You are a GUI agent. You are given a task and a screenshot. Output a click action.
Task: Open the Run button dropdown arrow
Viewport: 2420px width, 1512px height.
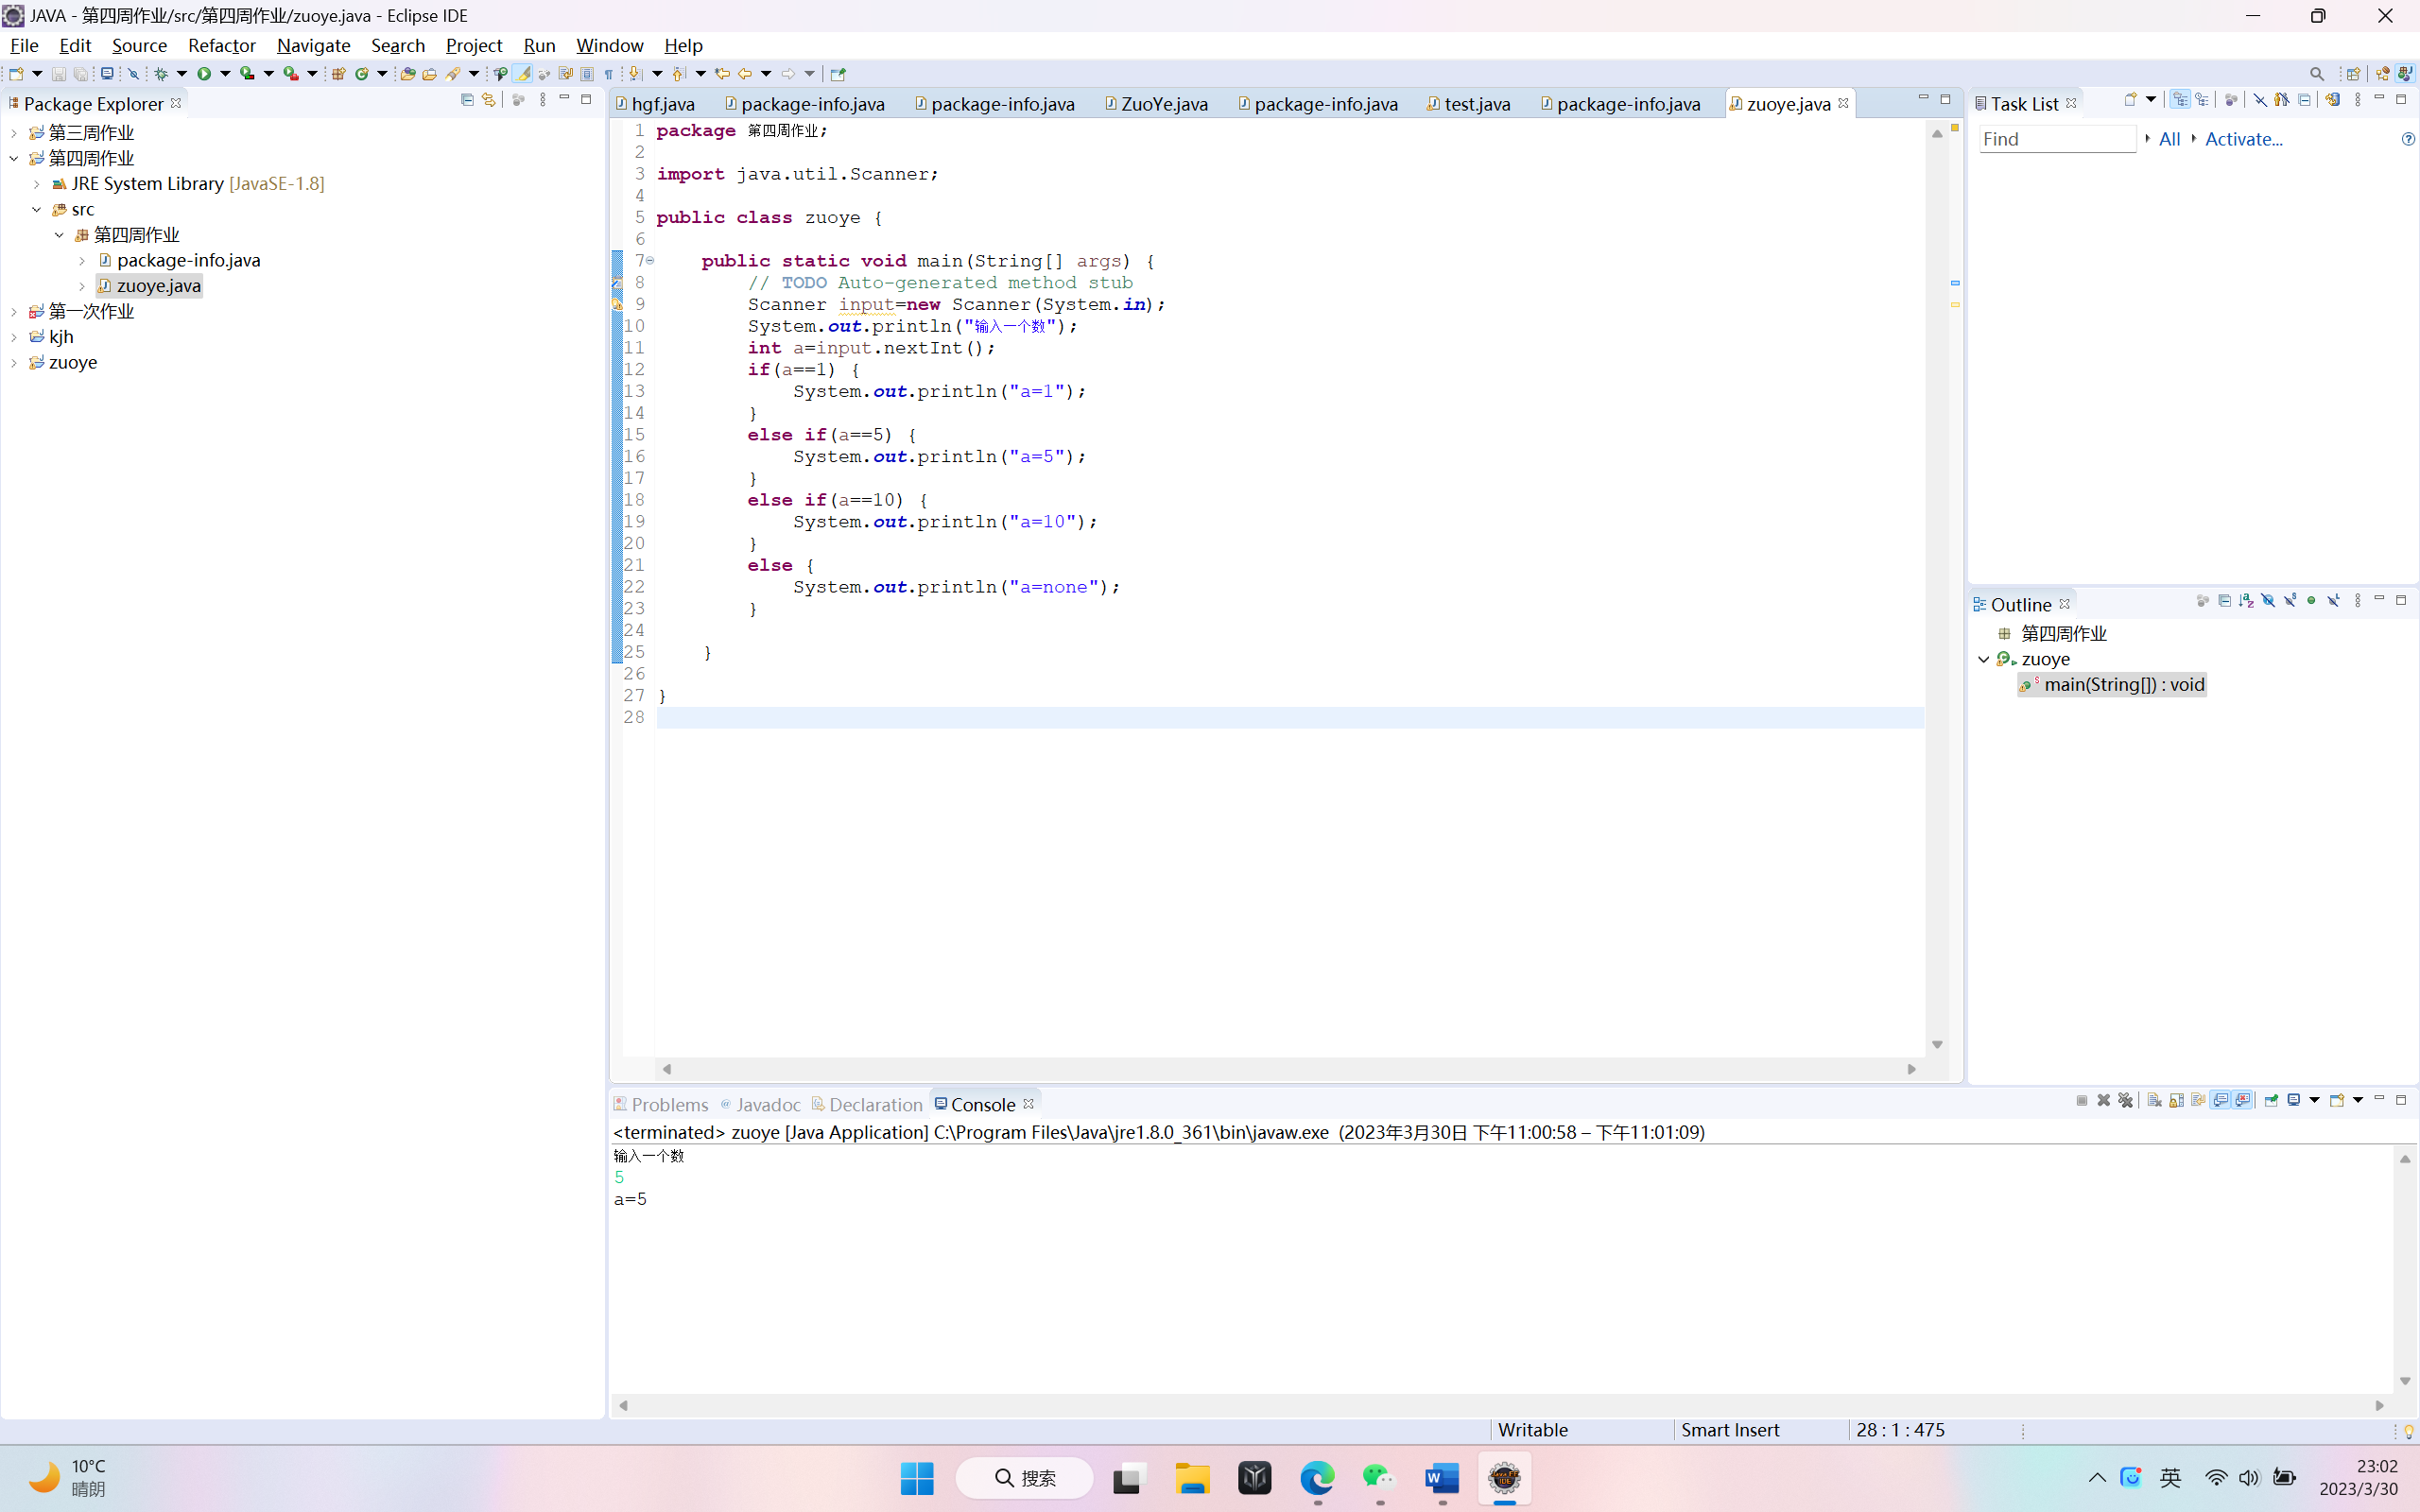pos(225,74)
